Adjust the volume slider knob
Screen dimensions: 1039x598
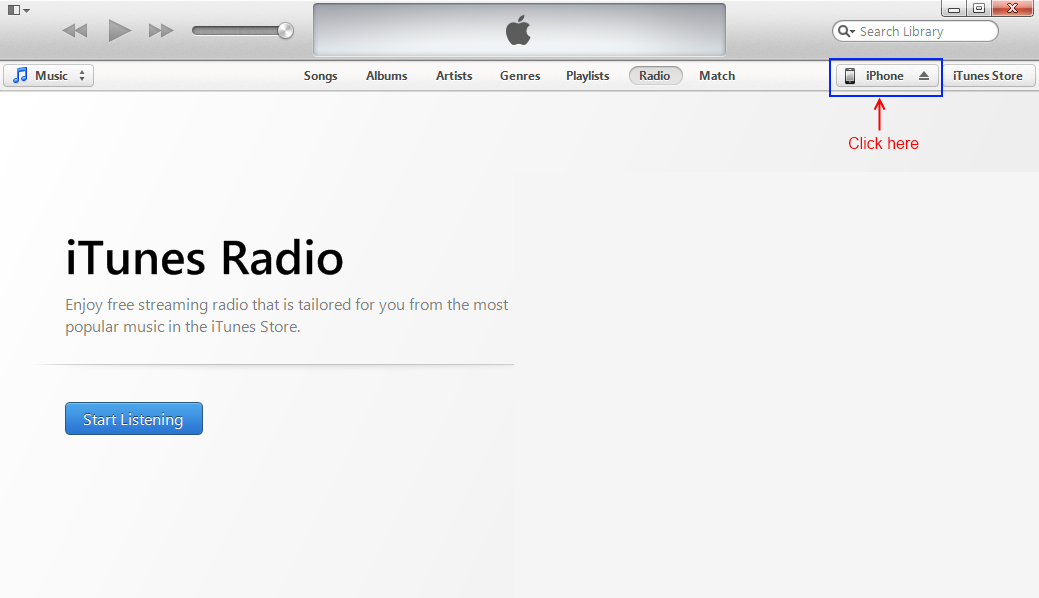click(x=286, y=30)
